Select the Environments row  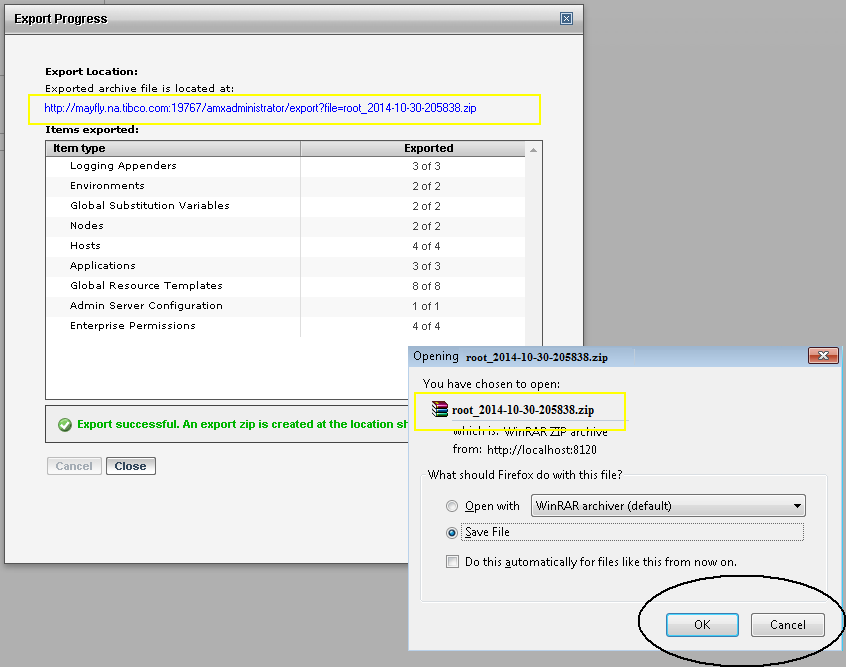tap(285, 186)
